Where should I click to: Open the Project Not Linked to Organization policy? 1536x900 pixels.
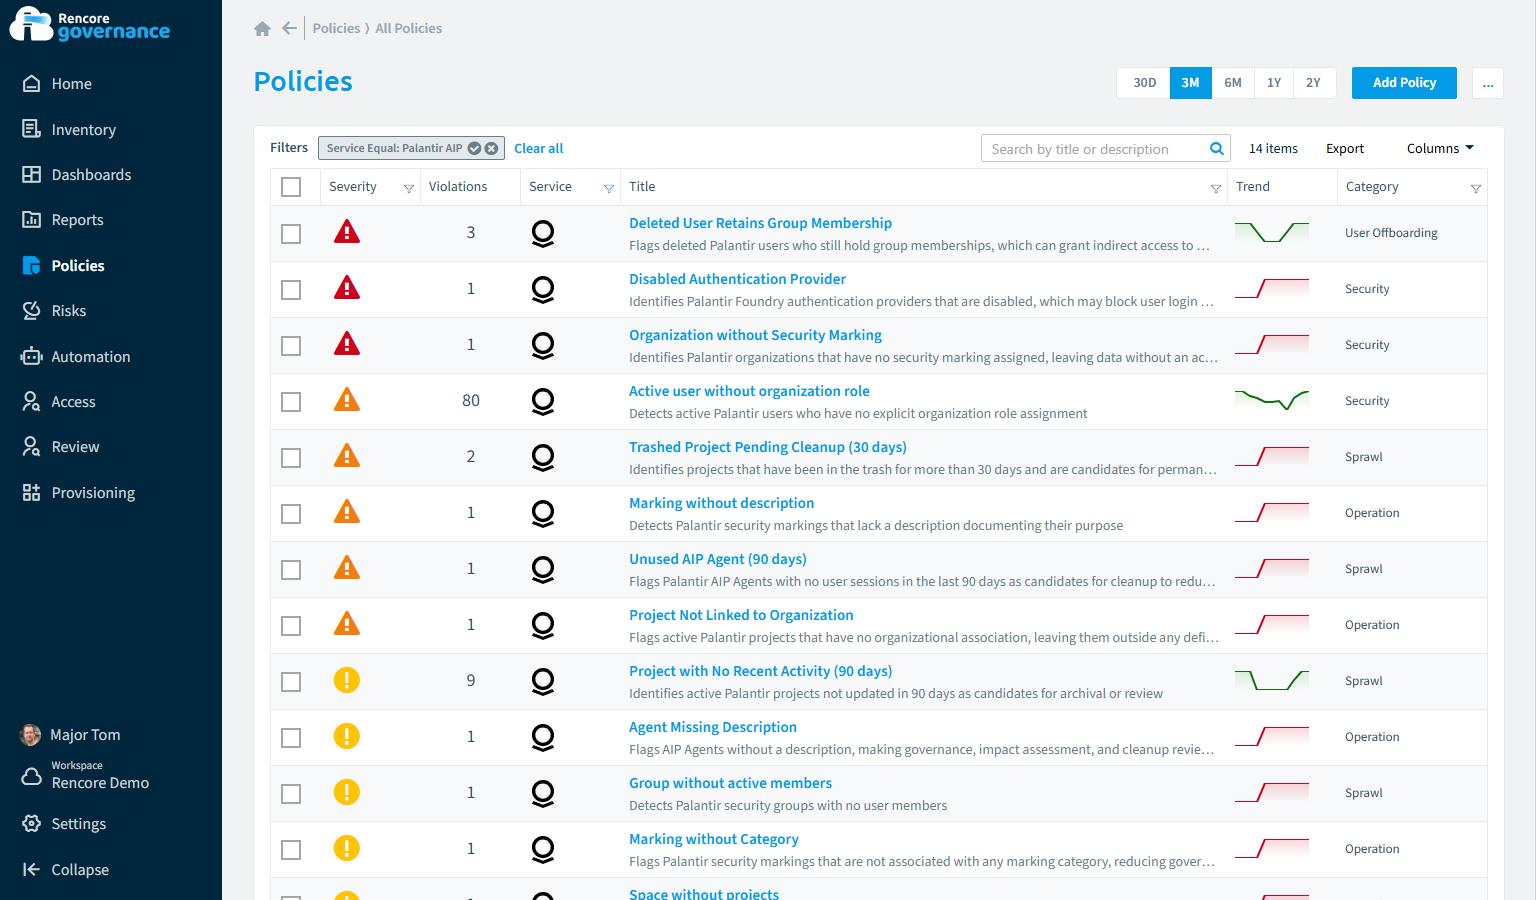pyautogui.click(x=741, y=615)
